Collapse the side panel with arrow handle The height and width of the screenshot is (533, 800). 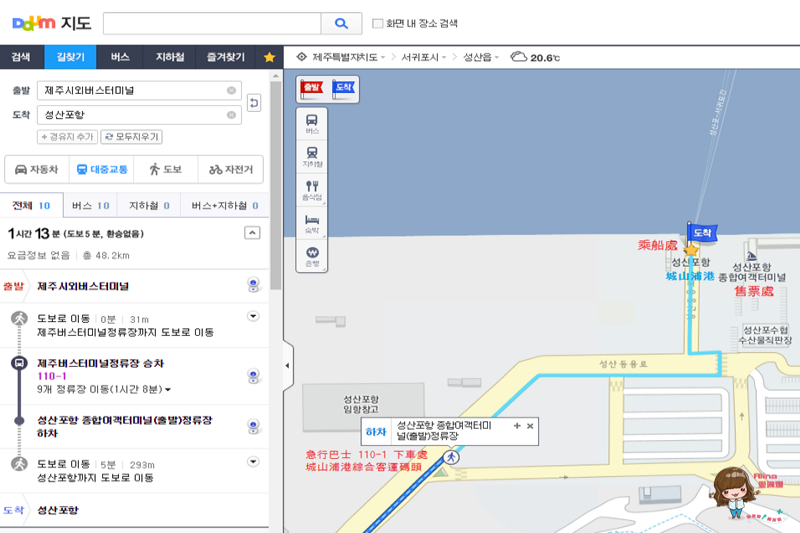click(288, 366)
